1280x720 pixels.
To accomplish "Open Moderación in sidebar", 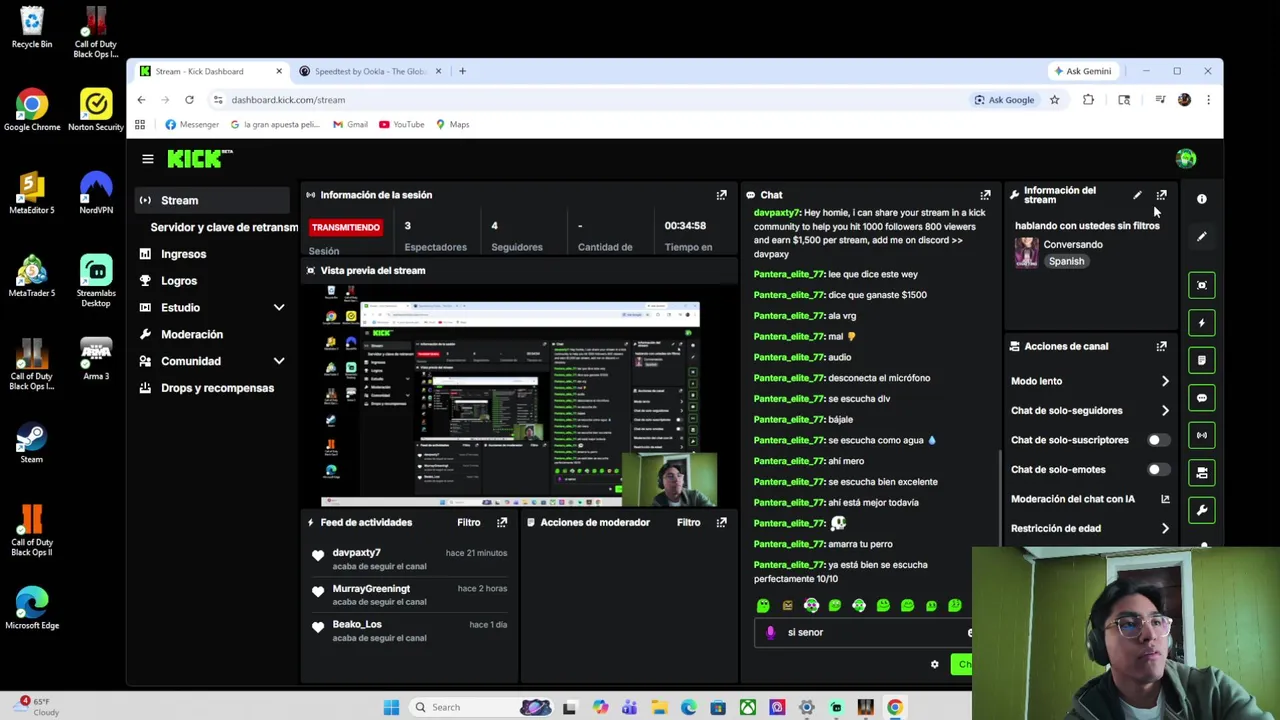I will tap(191, 335).
